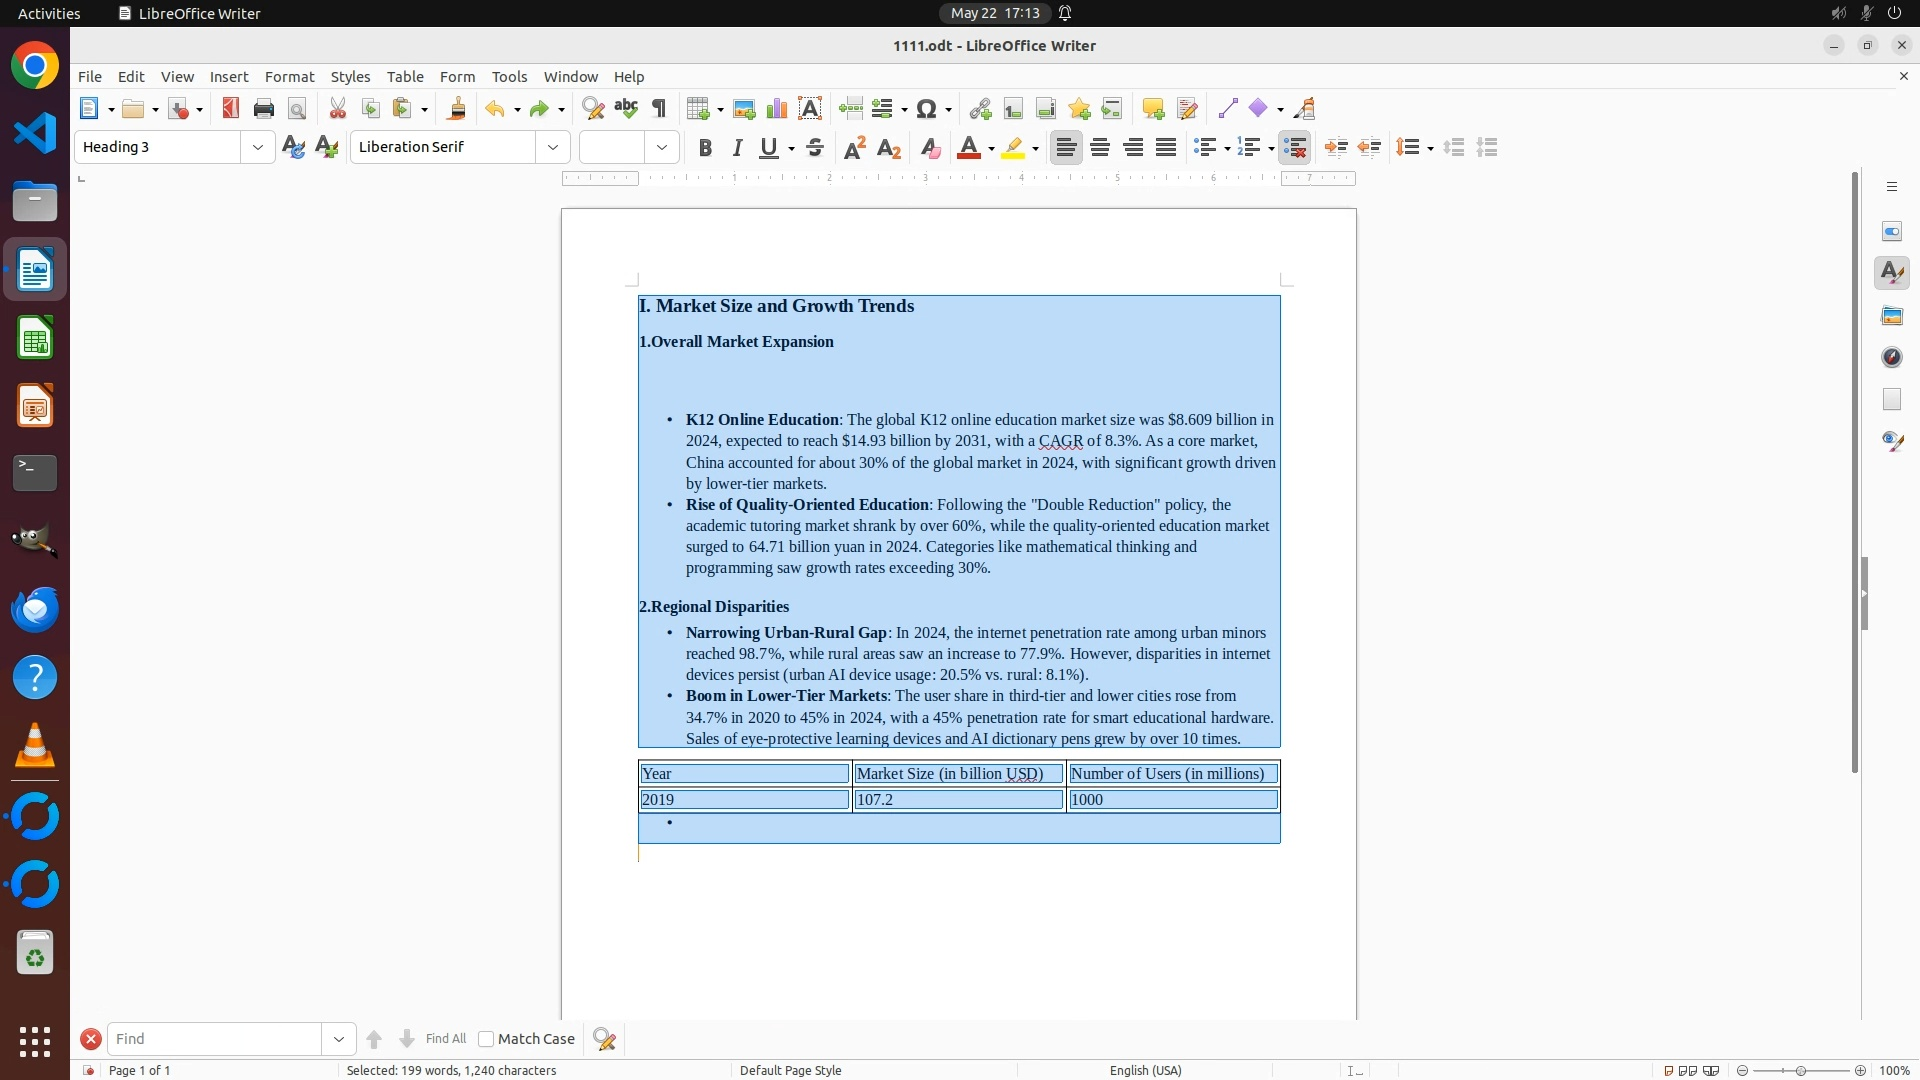Click English (USA) language in status bar
Screen dimensions: 1920x1080
[x=1145, y=1070]
